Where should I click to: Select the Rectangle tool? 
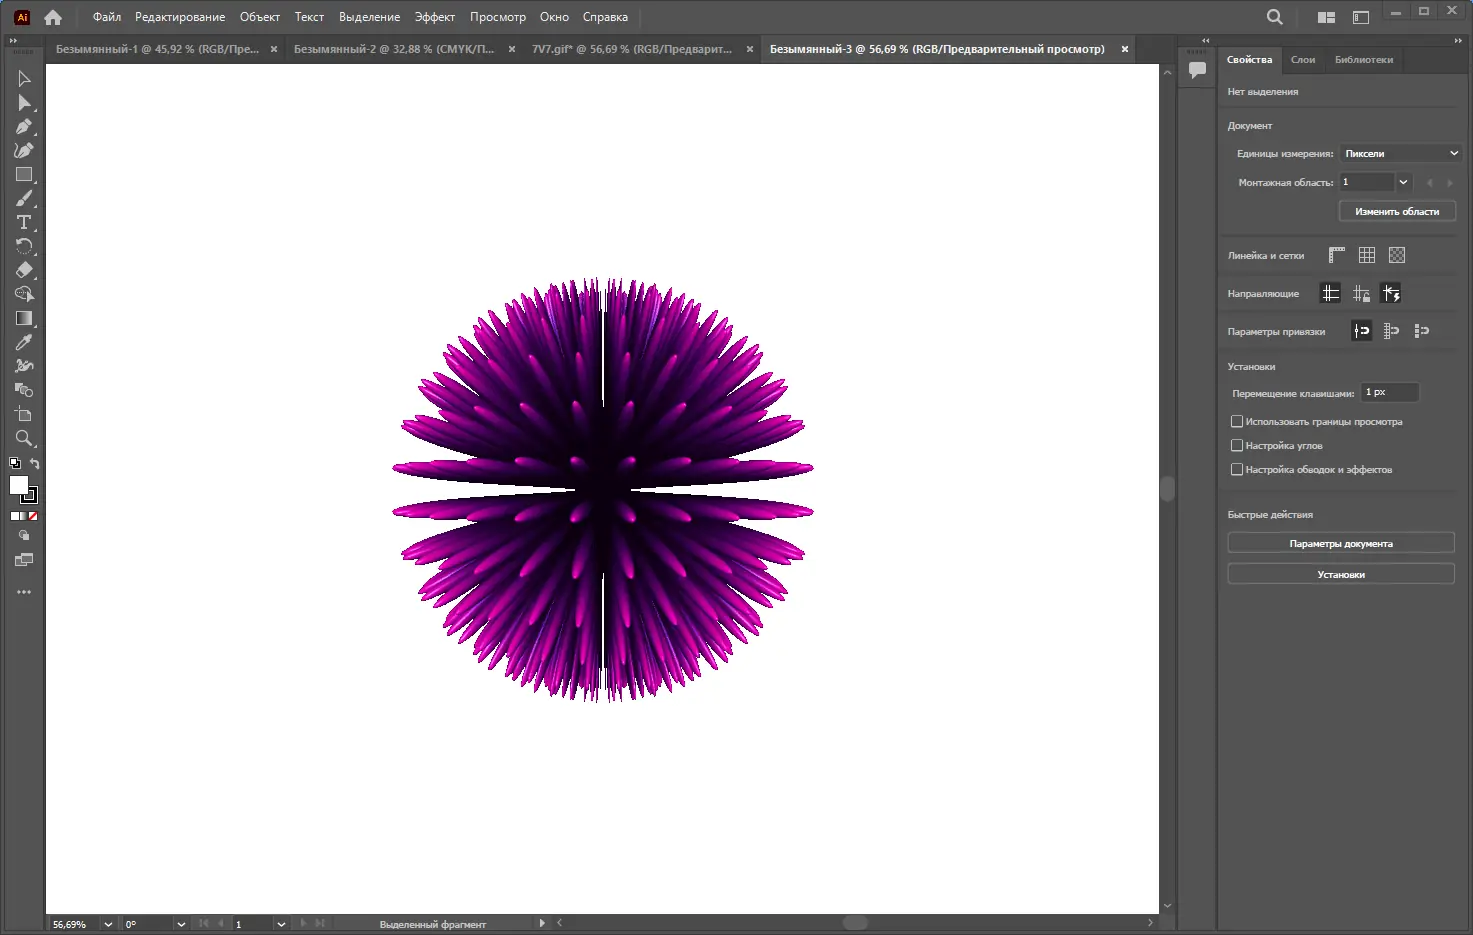pos(24,175)
